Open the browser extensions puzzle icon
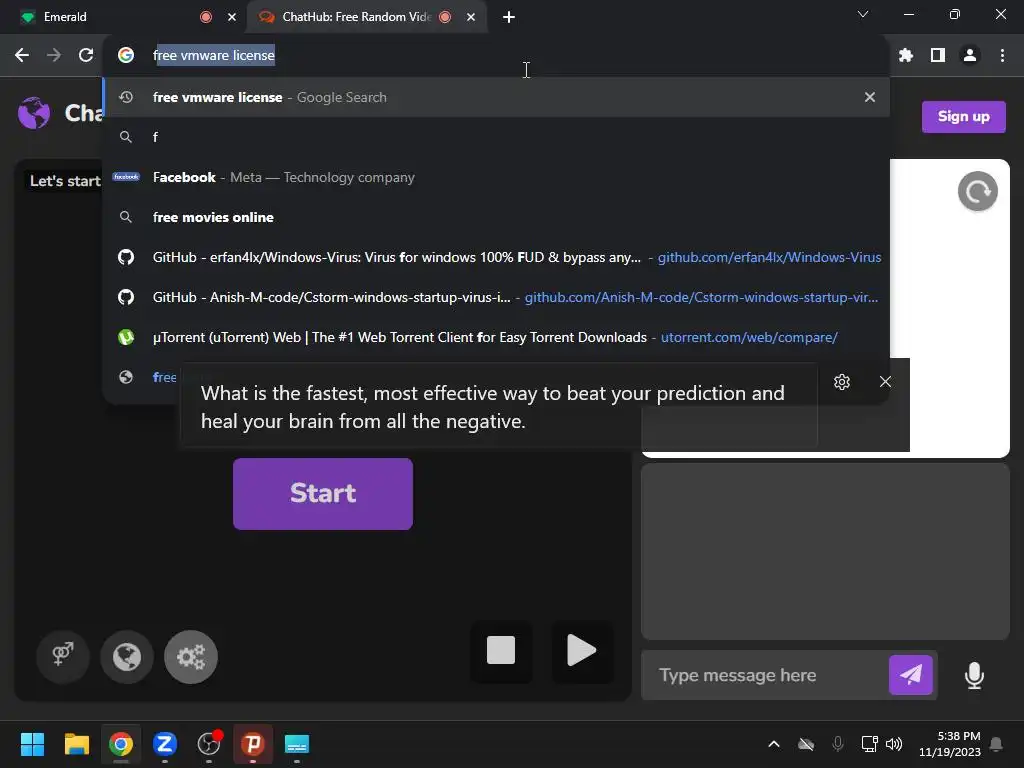 [x=906, y=56]
